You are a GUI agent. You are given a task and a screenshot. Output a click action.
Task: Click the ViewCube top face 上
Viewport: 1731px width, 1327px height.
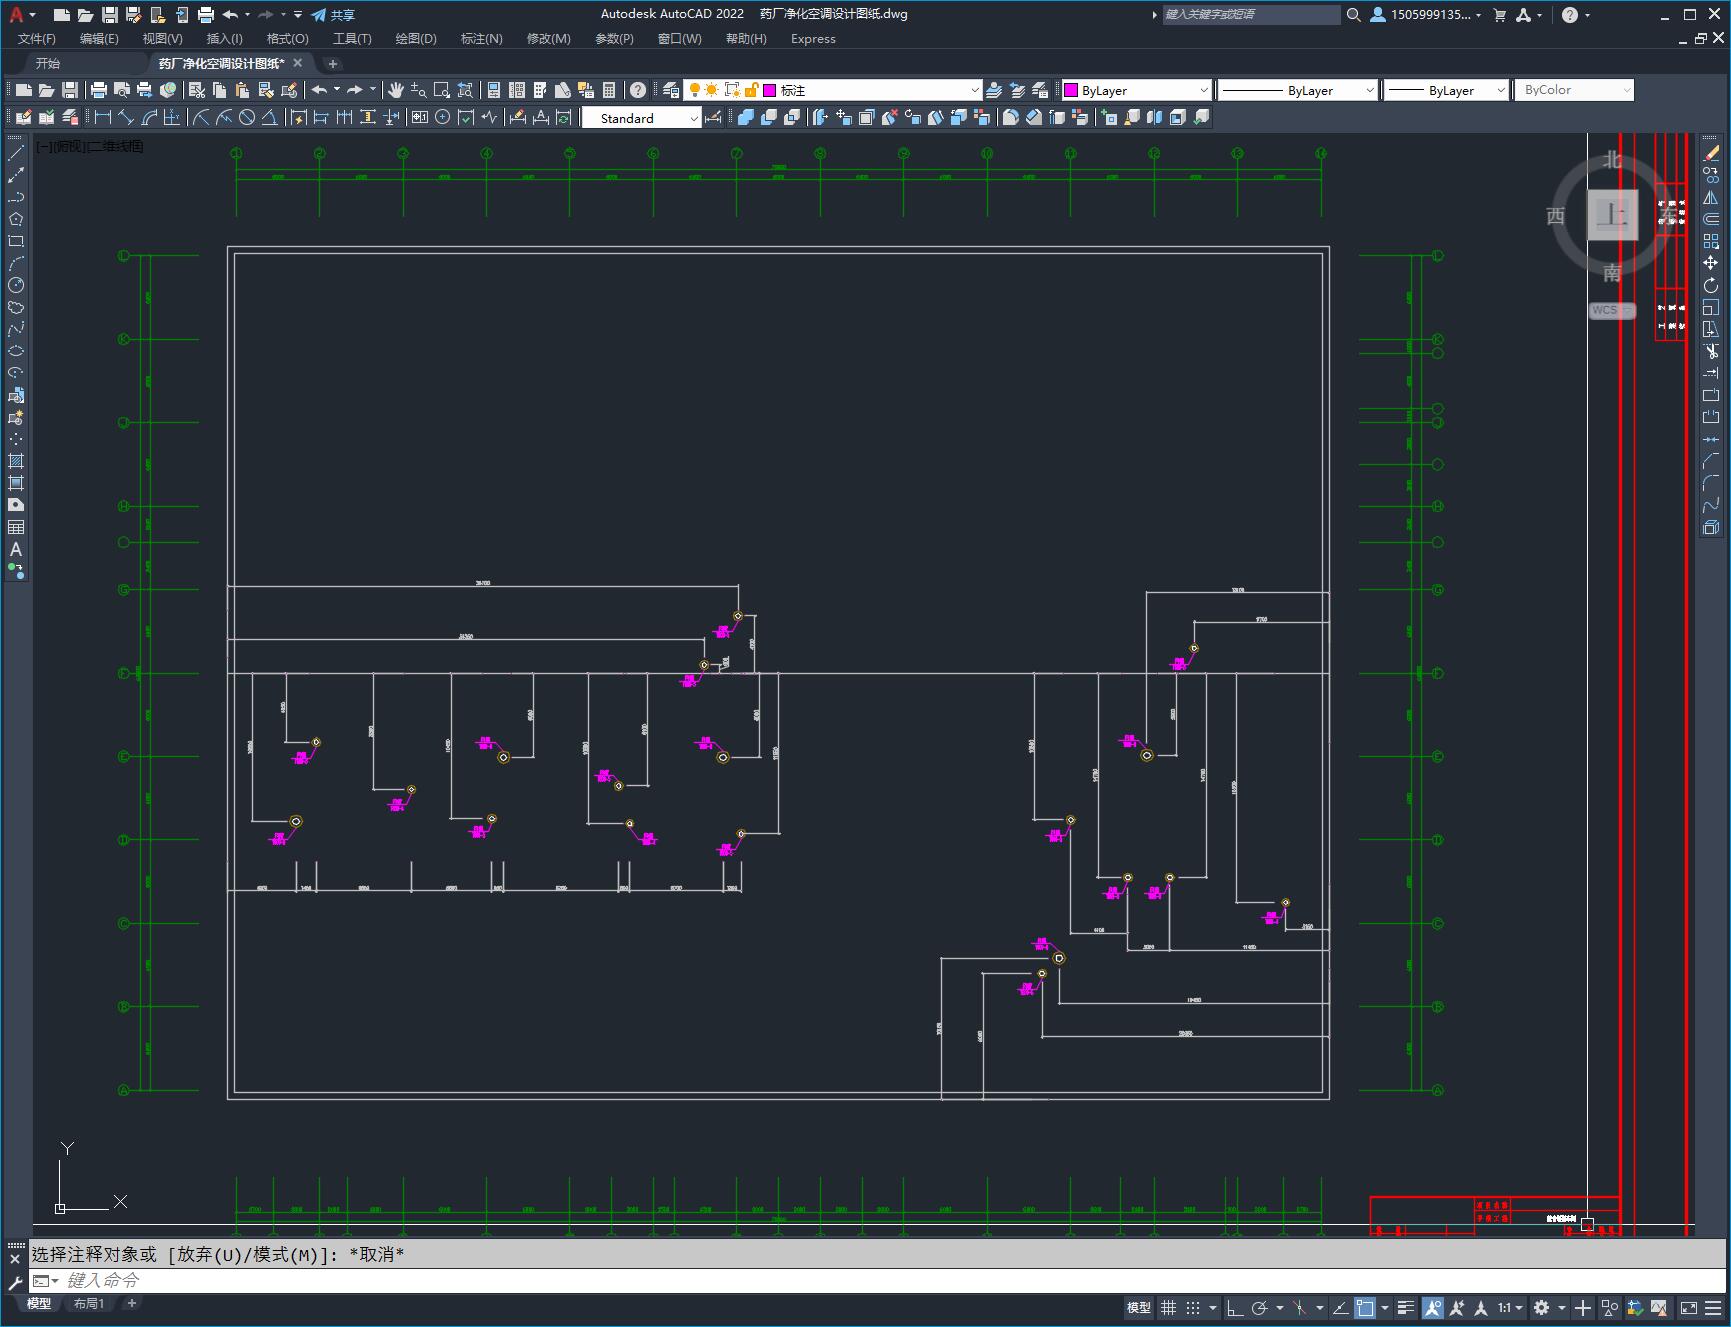pyautogui.click(x=1612, y=215)
